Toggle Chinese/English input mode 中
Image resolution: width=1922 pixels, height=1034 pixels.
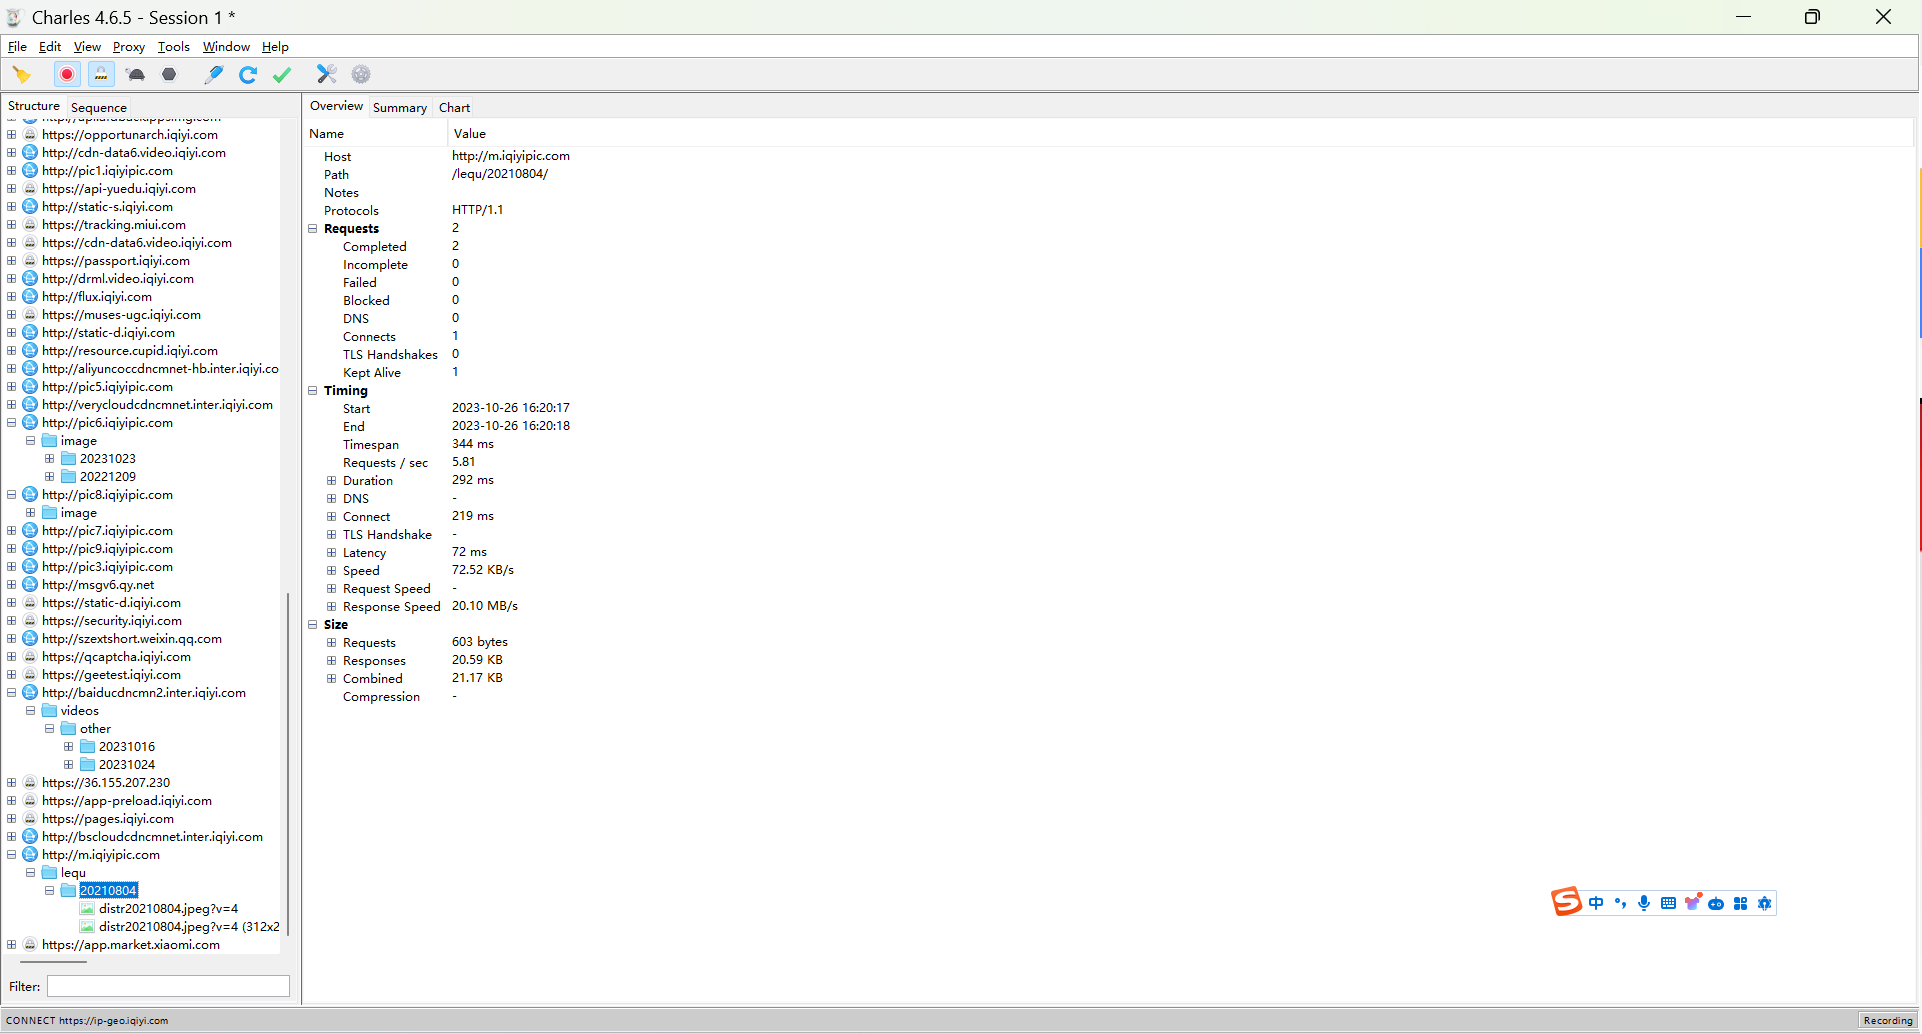(1596, 903)
